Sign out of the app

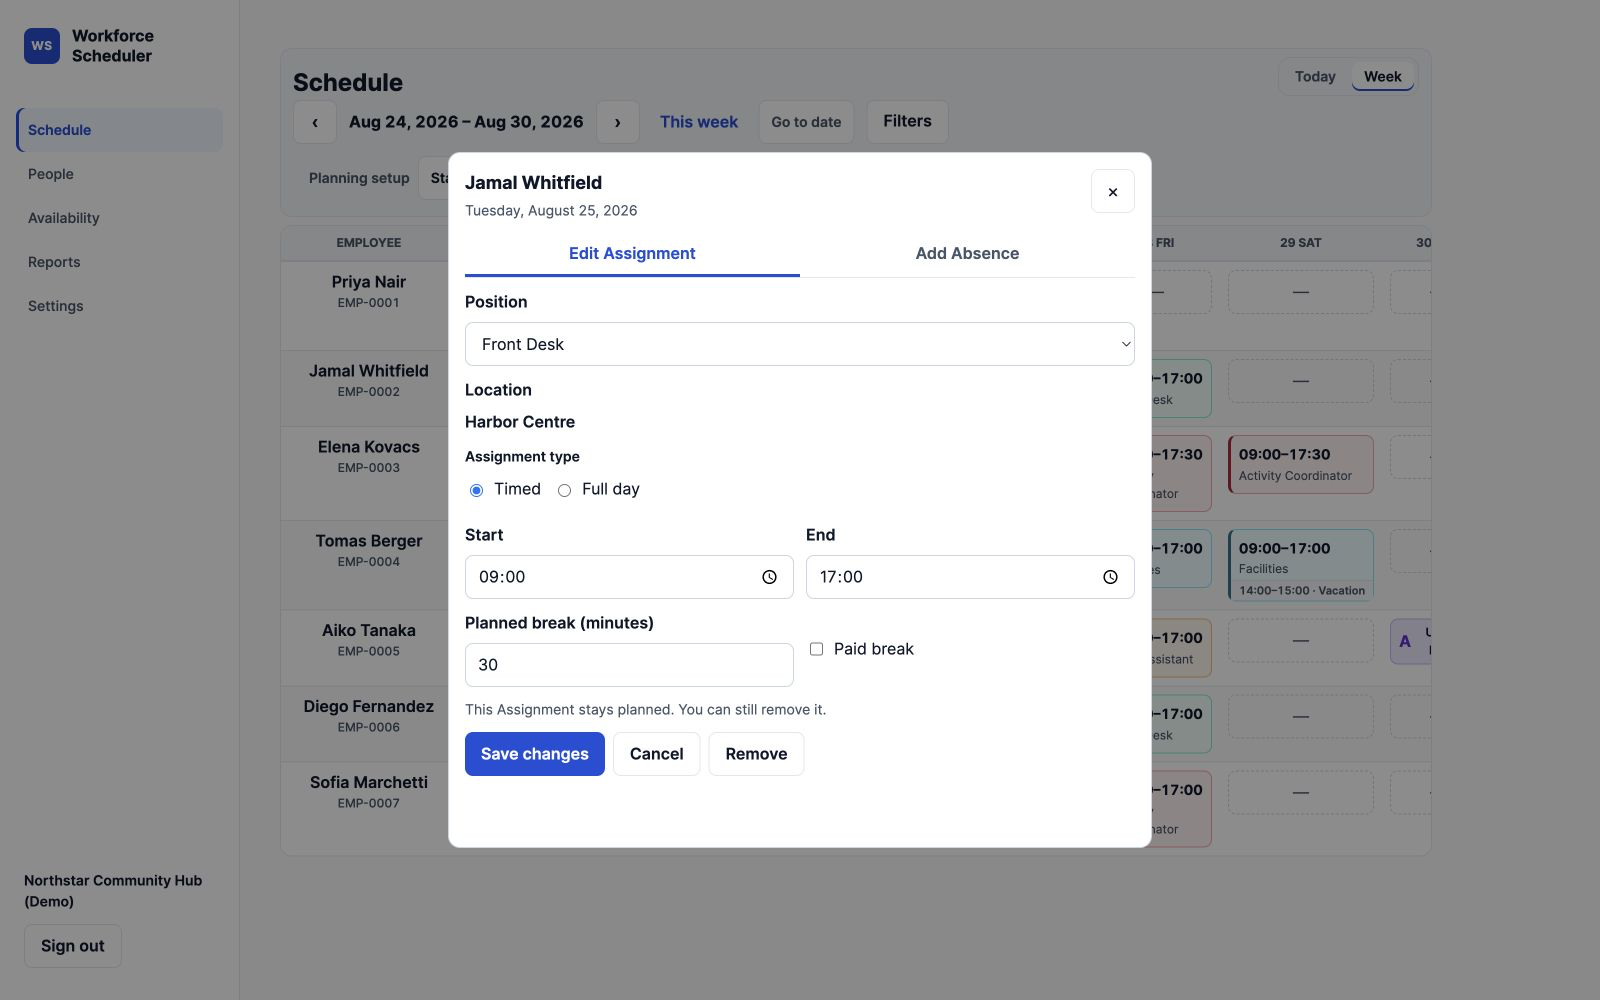pyautogui.click(x=73, y=946)
